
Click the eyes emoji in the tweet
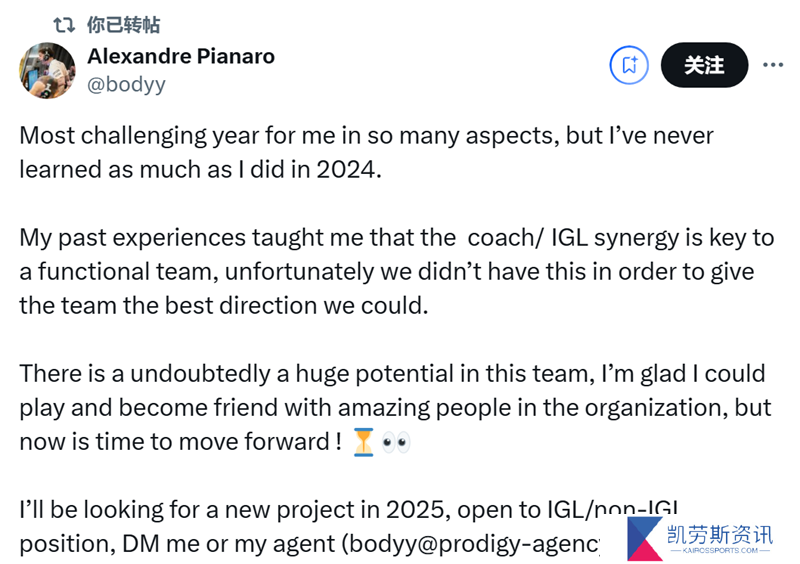click(x=396, y=442)
